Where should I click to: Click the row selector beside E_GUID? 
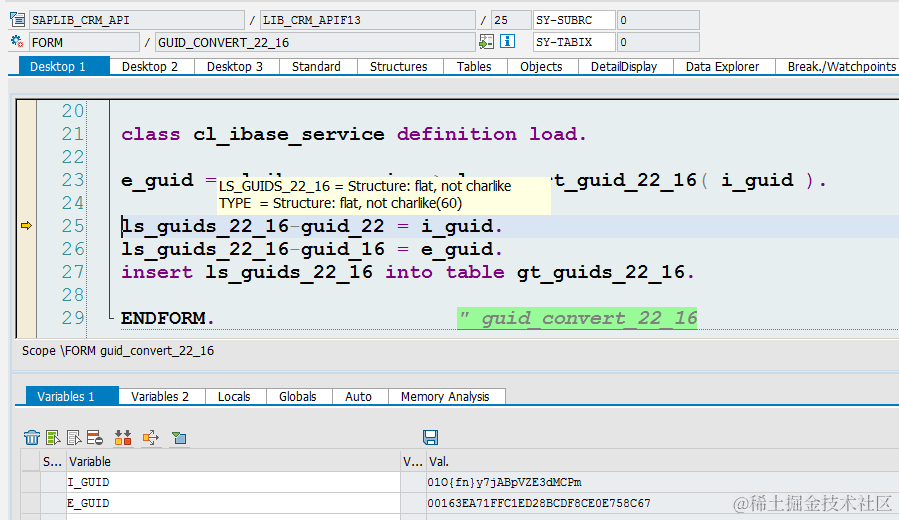pyautogui.click(x=31, y=503)
